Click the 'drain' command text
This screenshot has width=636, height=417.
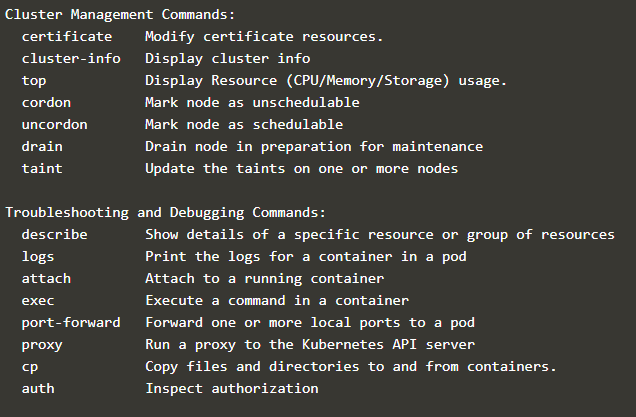[x=41, y=146]
